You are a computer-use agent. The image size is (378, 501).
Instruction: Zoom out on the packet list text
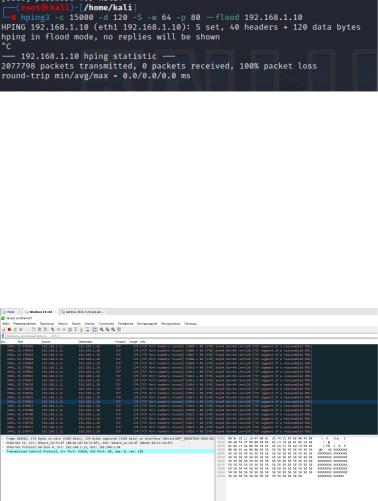107,329
